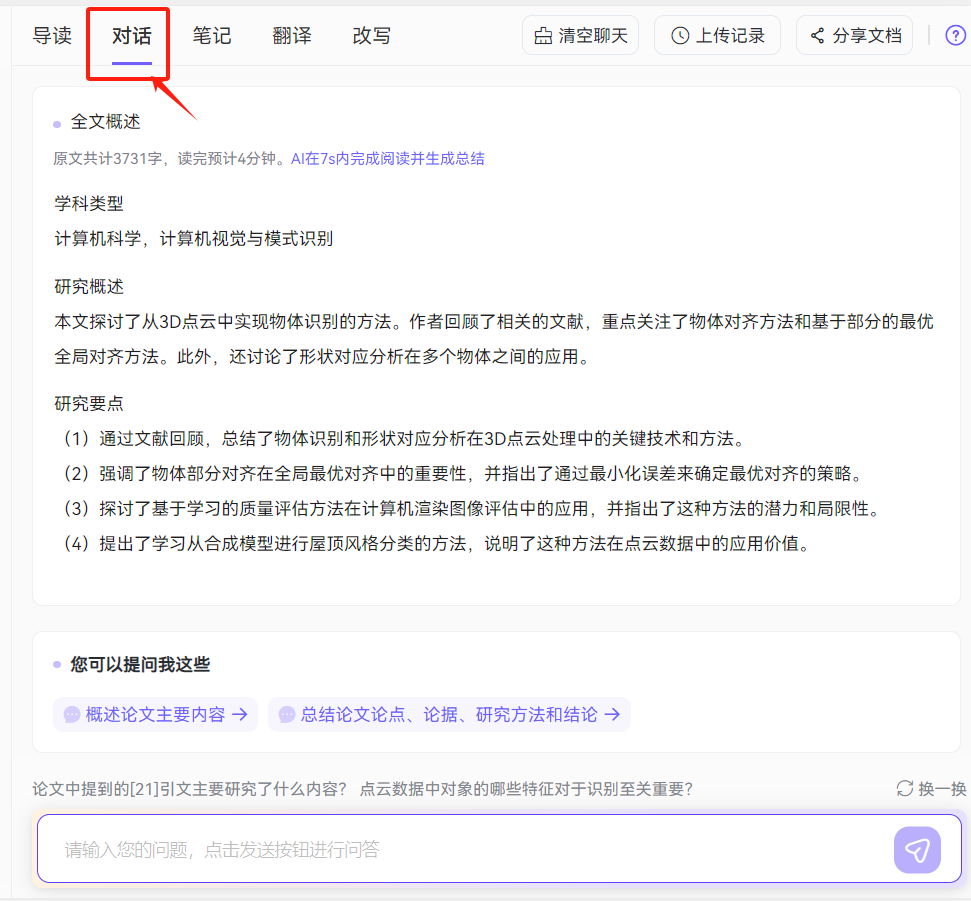Click research point (2) about 部分对齐
The width and height of the screenshot is (971, 901).
pyautogui.click(x=463, y=474)
